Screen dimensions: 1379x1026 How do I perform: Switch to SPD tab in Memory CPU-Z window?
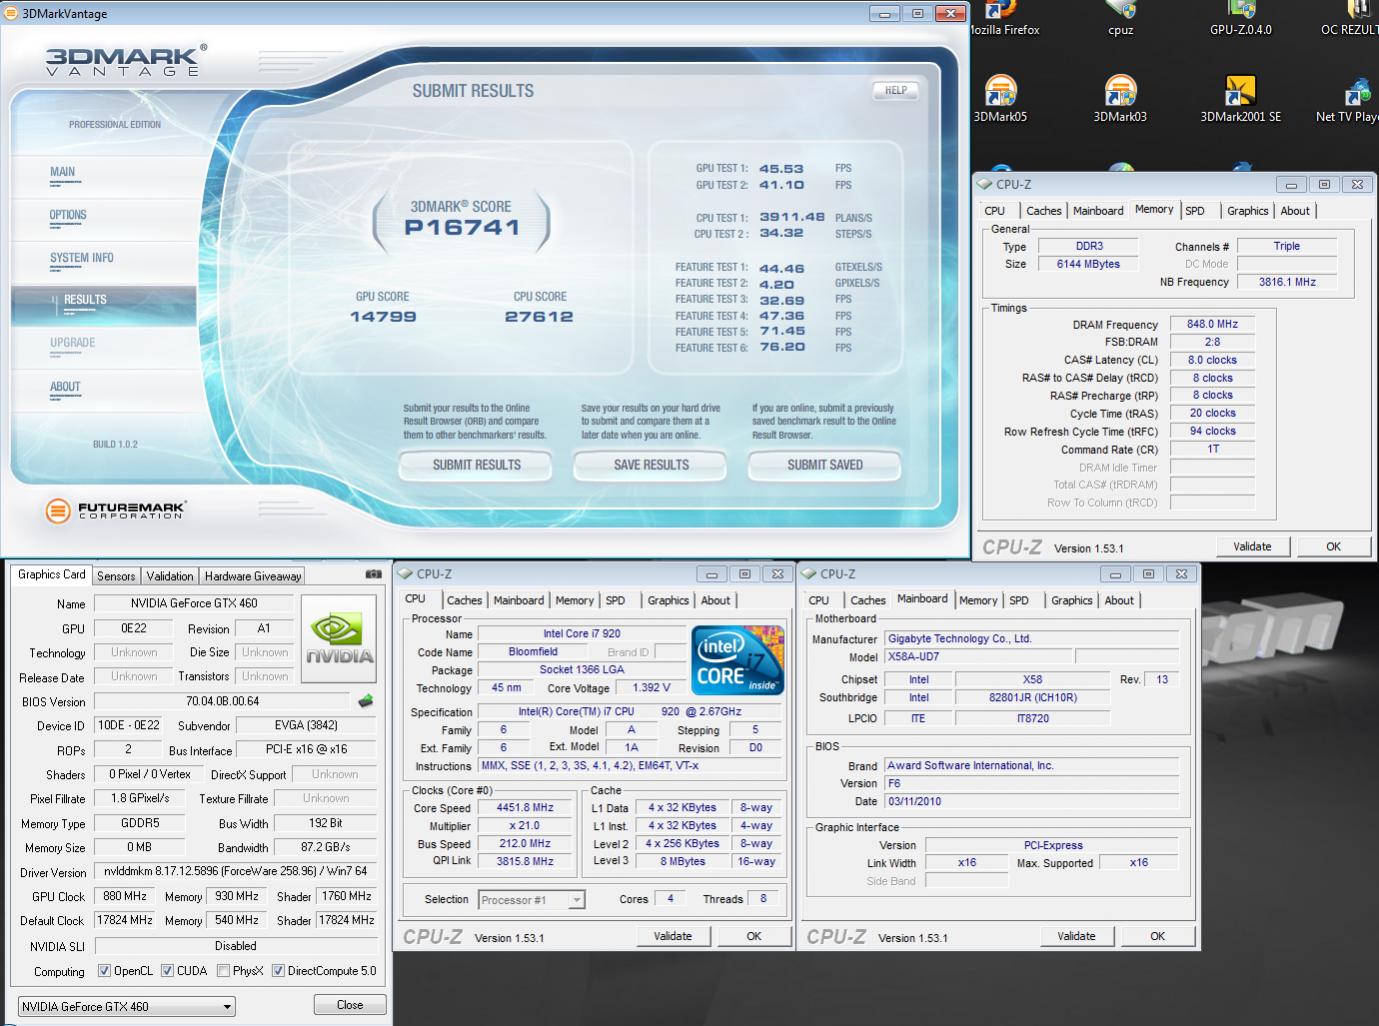[x=1195, y=211]
